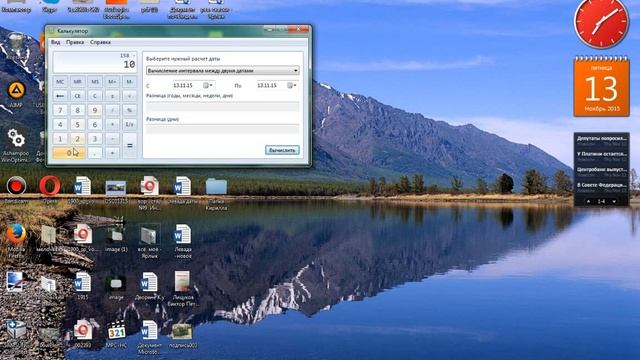Screen dimensions: 640x360
Task: Click the digit 4 key
Action: tap(60, 124)
